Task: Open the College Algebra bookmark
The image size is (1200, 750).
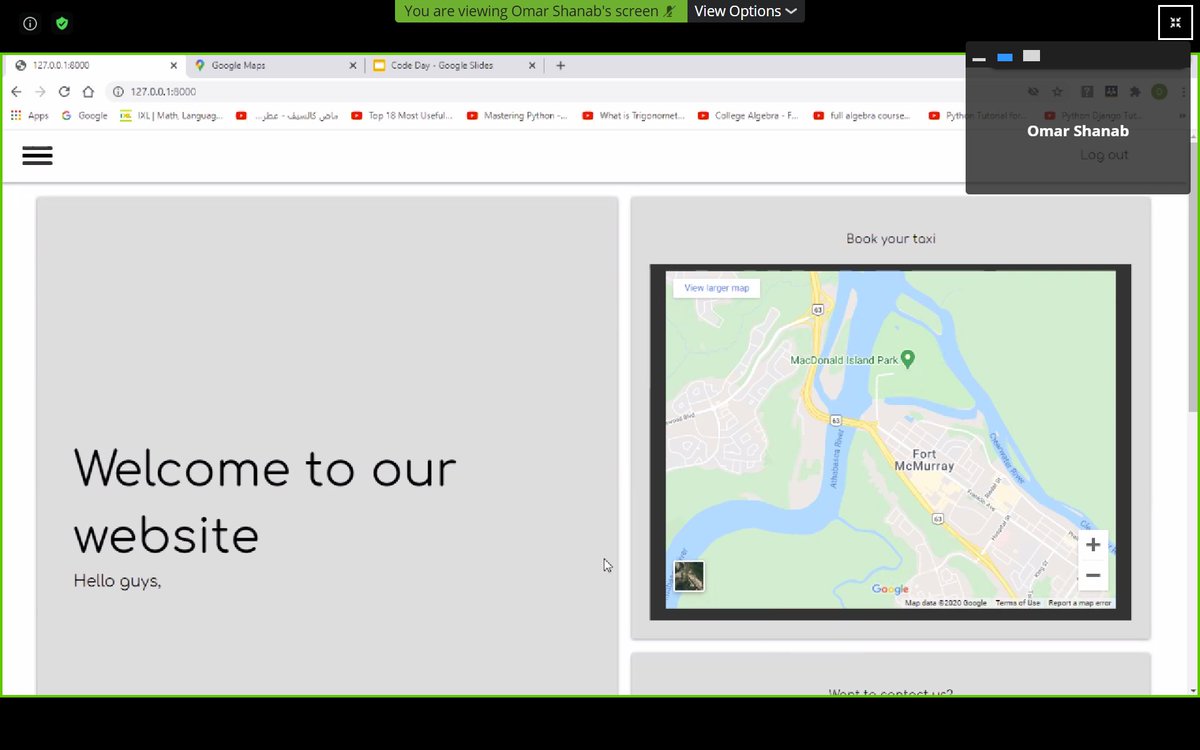Action: (748, 116)
